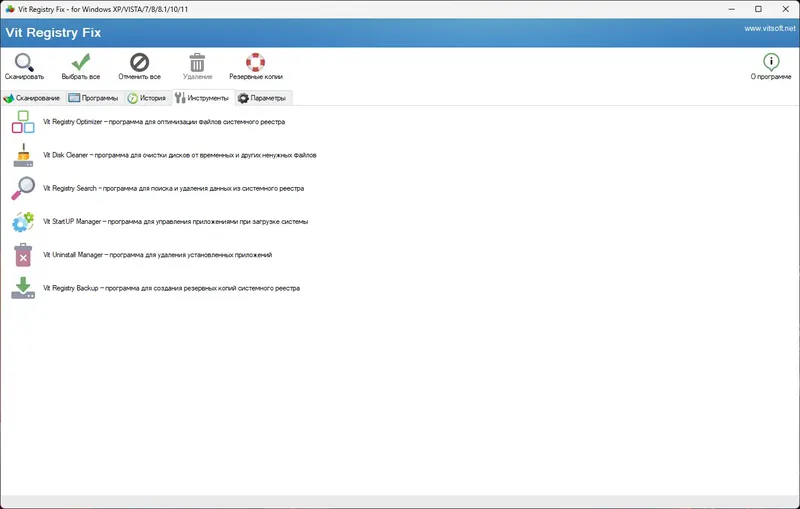The image size is (800, 509).
Task: Open the История tab
Action: click(147, 98)
